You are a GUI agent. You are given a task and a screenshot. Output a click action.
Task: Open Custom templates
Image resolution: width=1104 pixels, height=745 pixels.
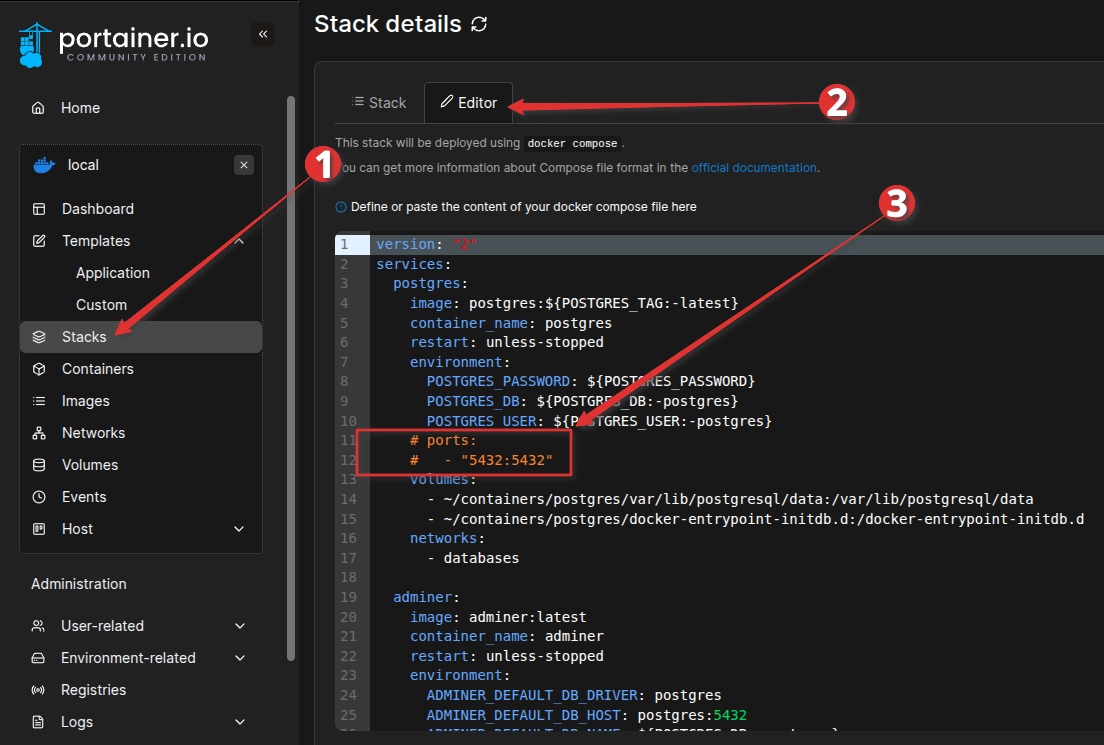pos(101,305)
